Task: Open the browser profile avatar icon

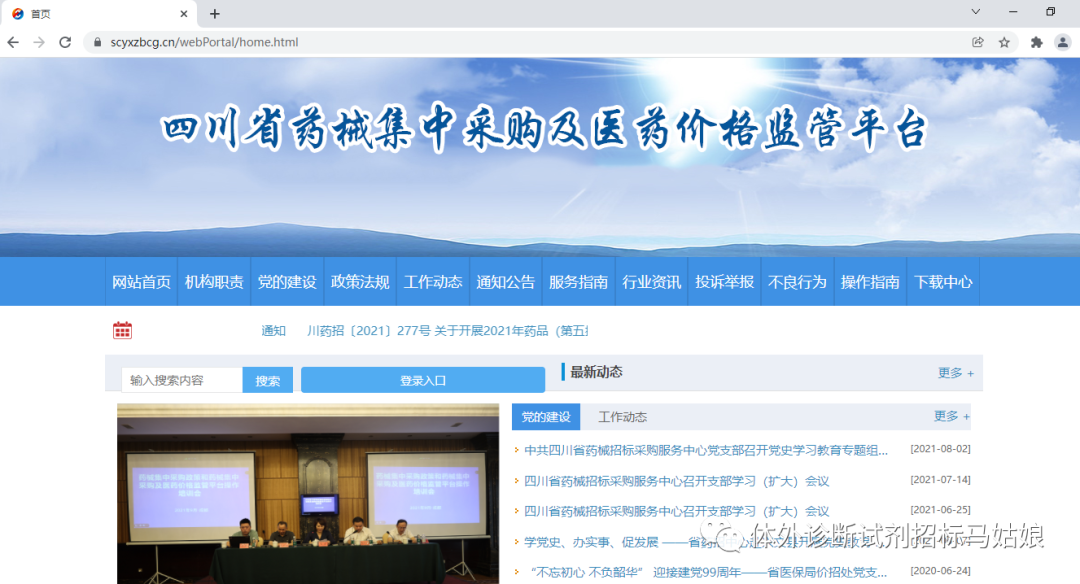Action: point(1062,42)
